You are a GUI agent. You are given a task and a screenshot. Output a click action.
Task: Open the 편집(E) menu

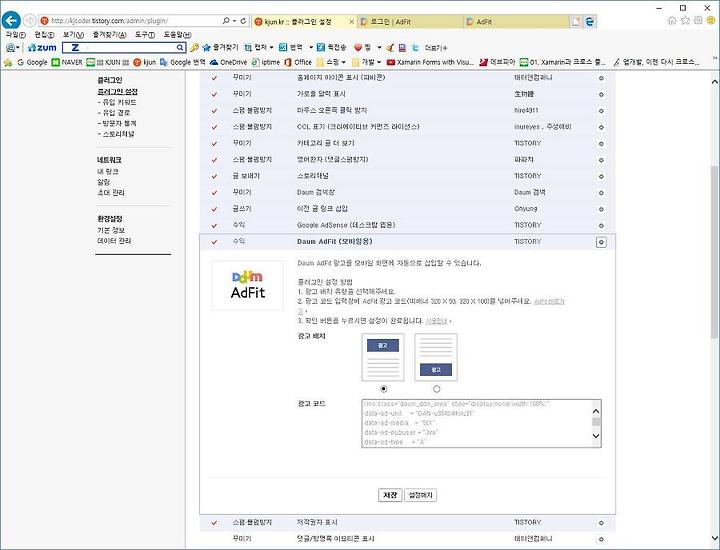[44, 35]
